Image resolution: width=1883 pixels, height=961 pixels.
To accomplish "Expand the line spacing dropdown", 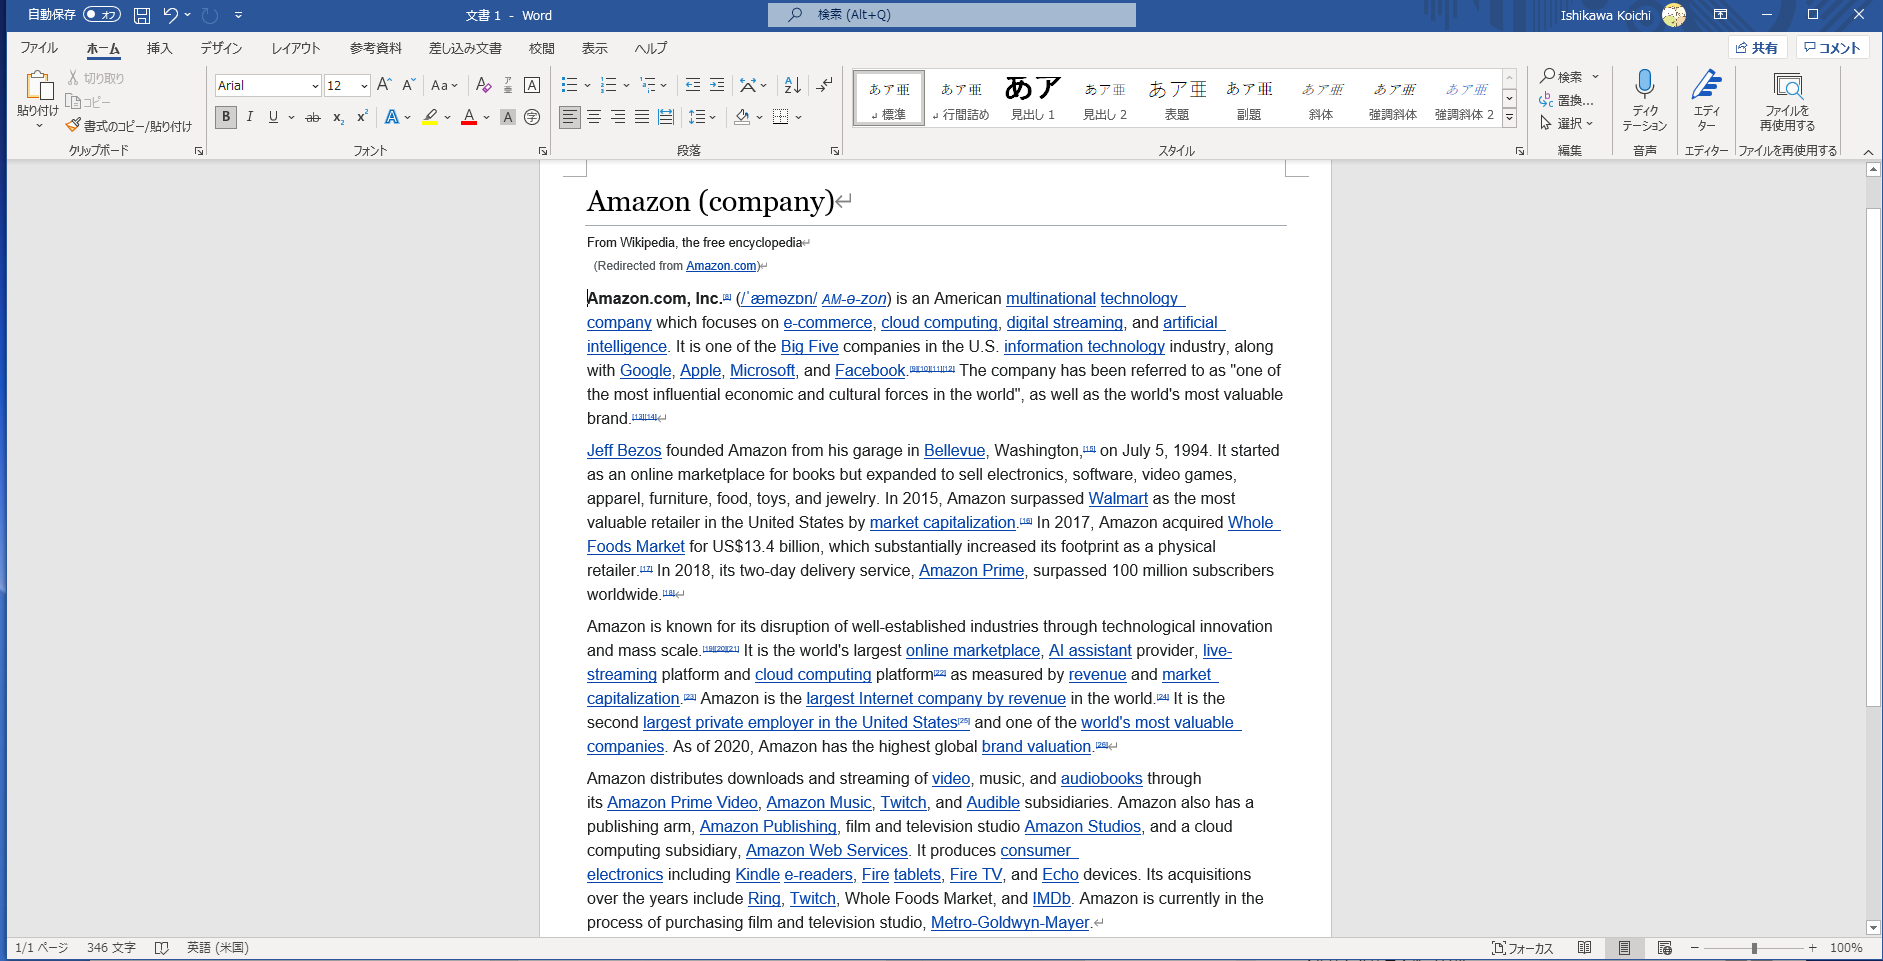I will [712, 117].
